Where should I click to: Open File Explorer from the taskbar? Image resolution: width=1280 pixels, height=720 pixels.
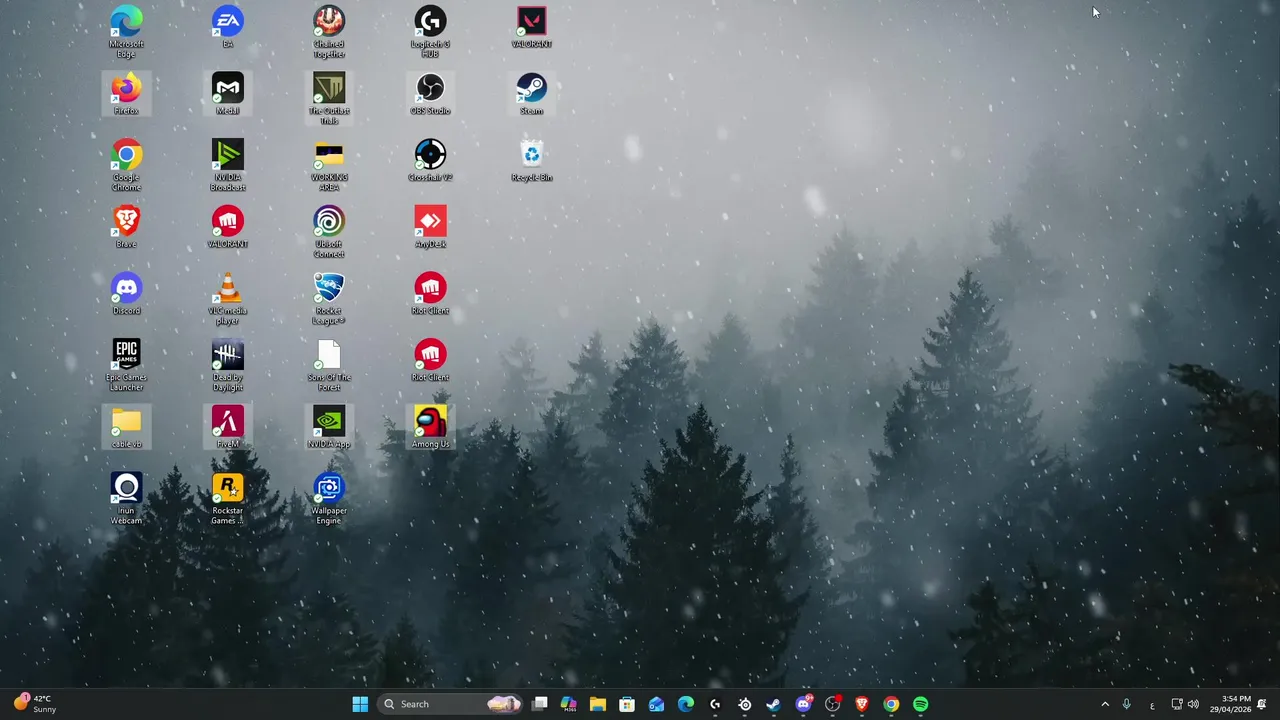[x=598, y=704]
